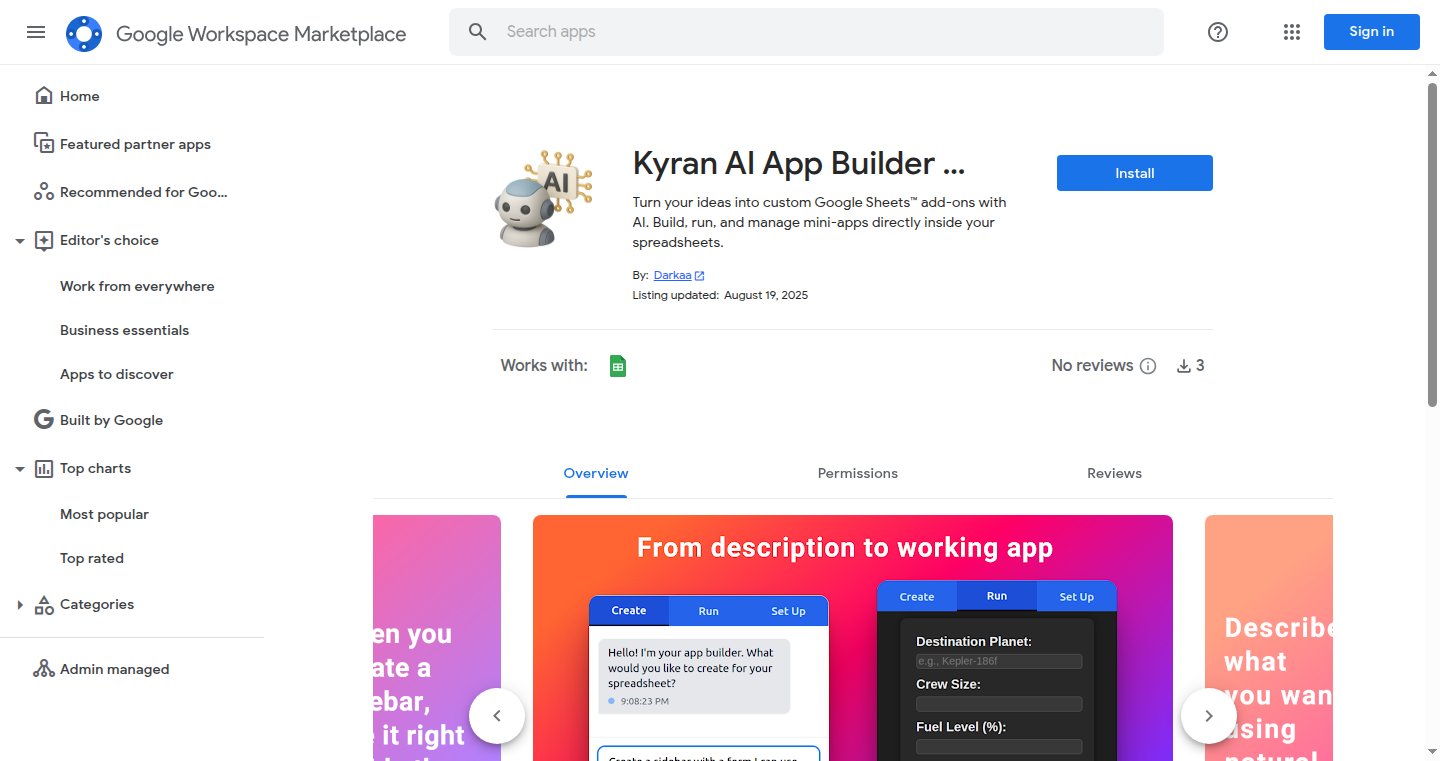
Task: Open the Google apps grid
Action: click(1292, 32)
